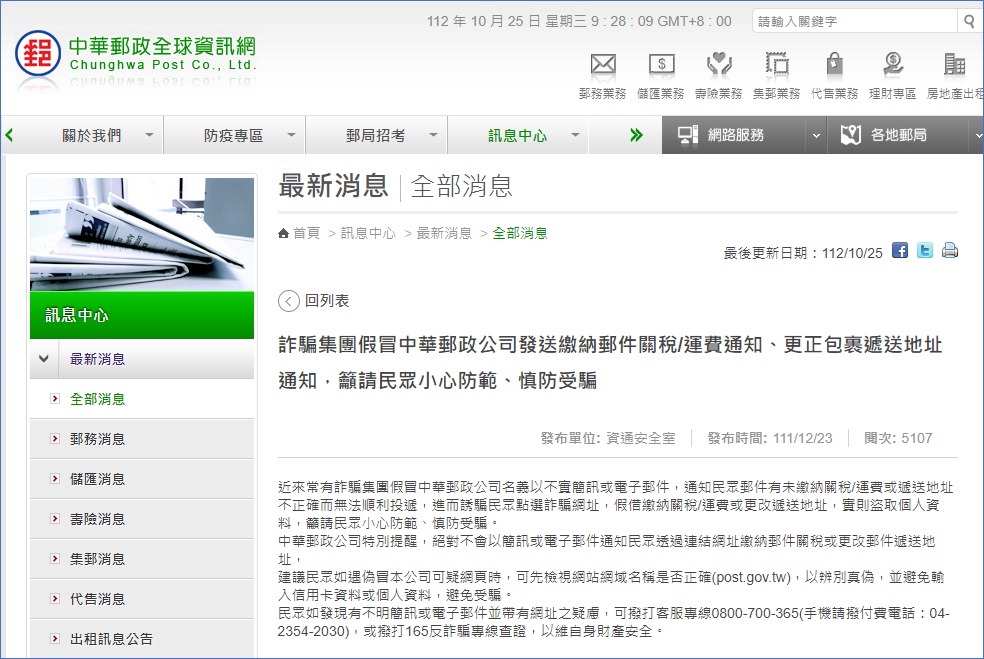
Task: Go to 首頁 in breadcrumb
Action: (x=306, y=233)
